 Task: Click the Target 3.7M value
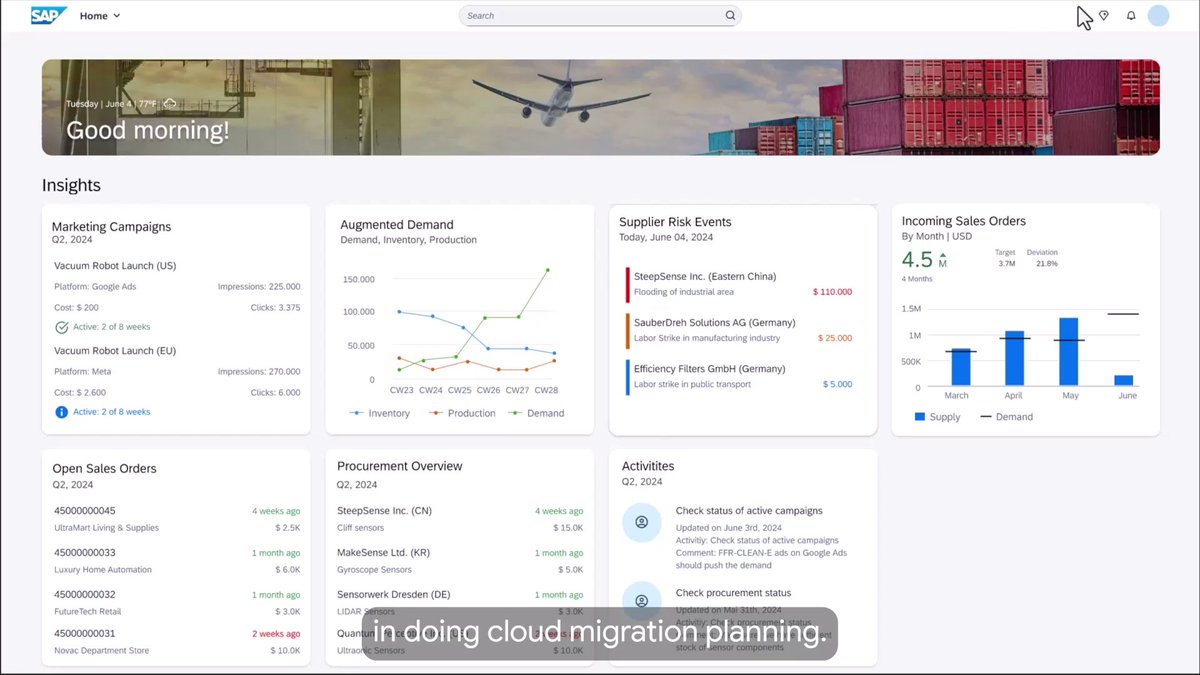point(1006,264)
